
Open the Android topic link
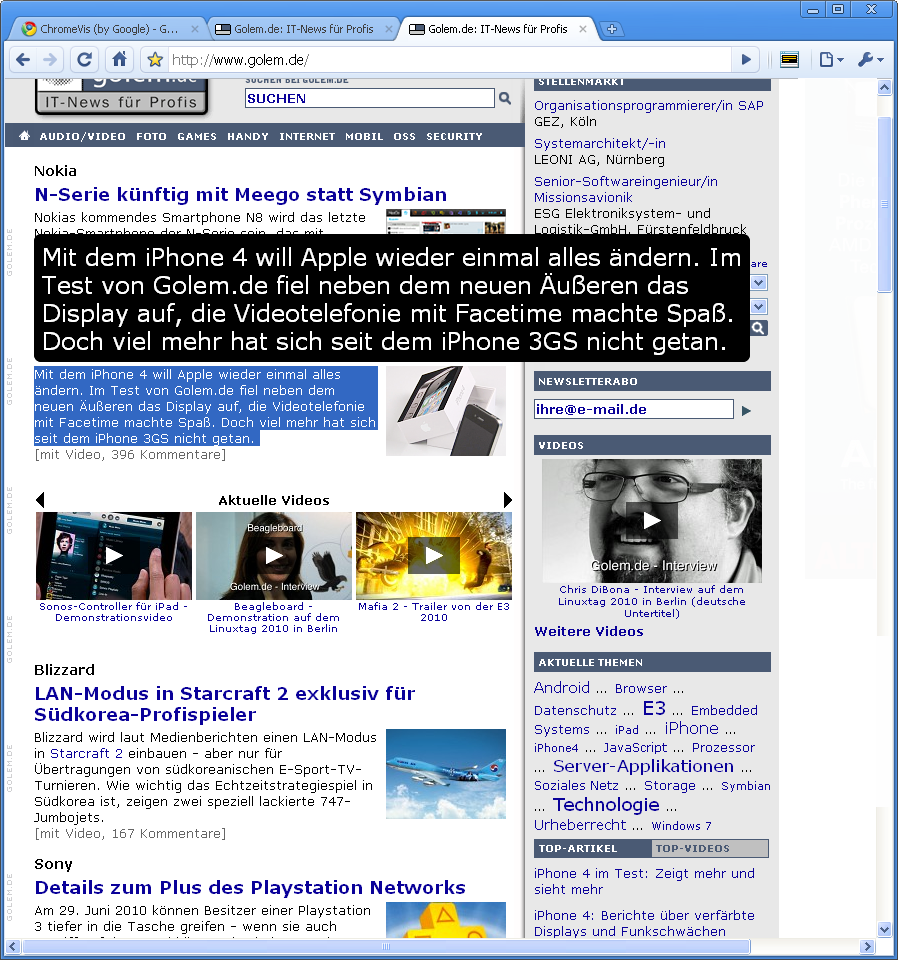pyautogui.click(x=561, y=688)
